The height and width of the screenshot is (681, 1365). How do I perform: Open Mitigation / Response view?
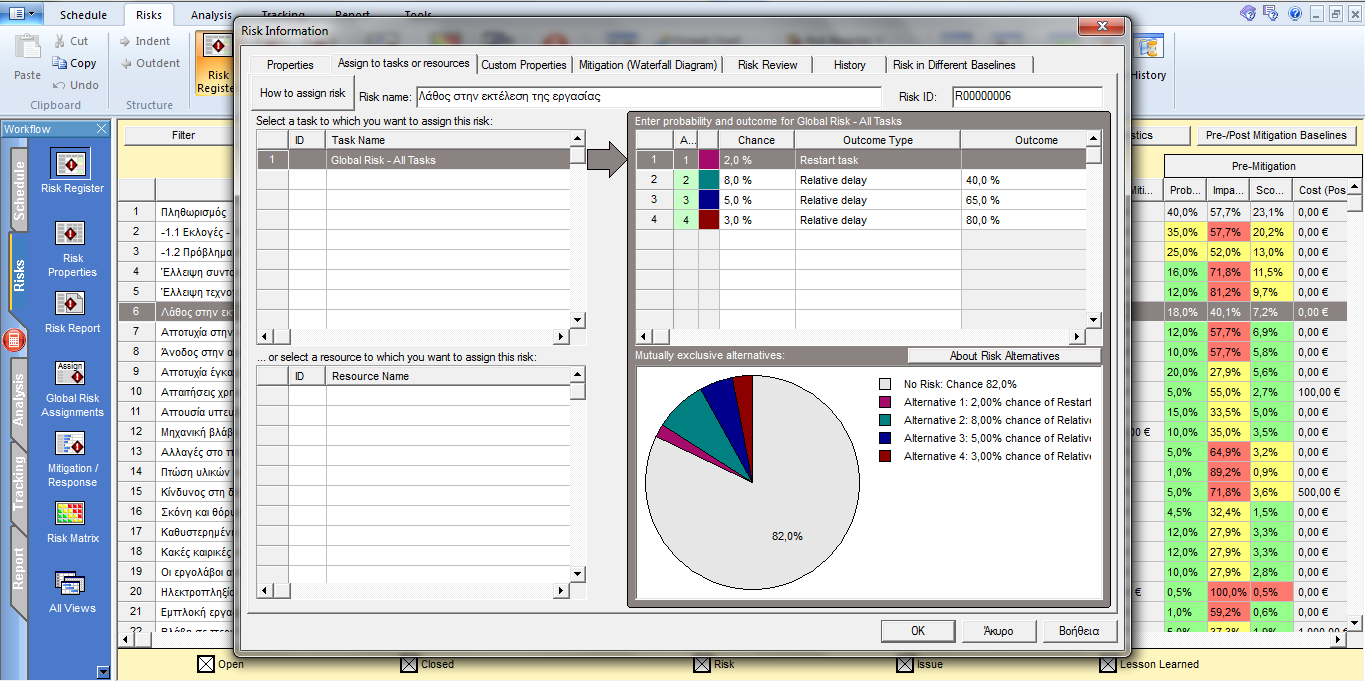[x=70, y=444]
